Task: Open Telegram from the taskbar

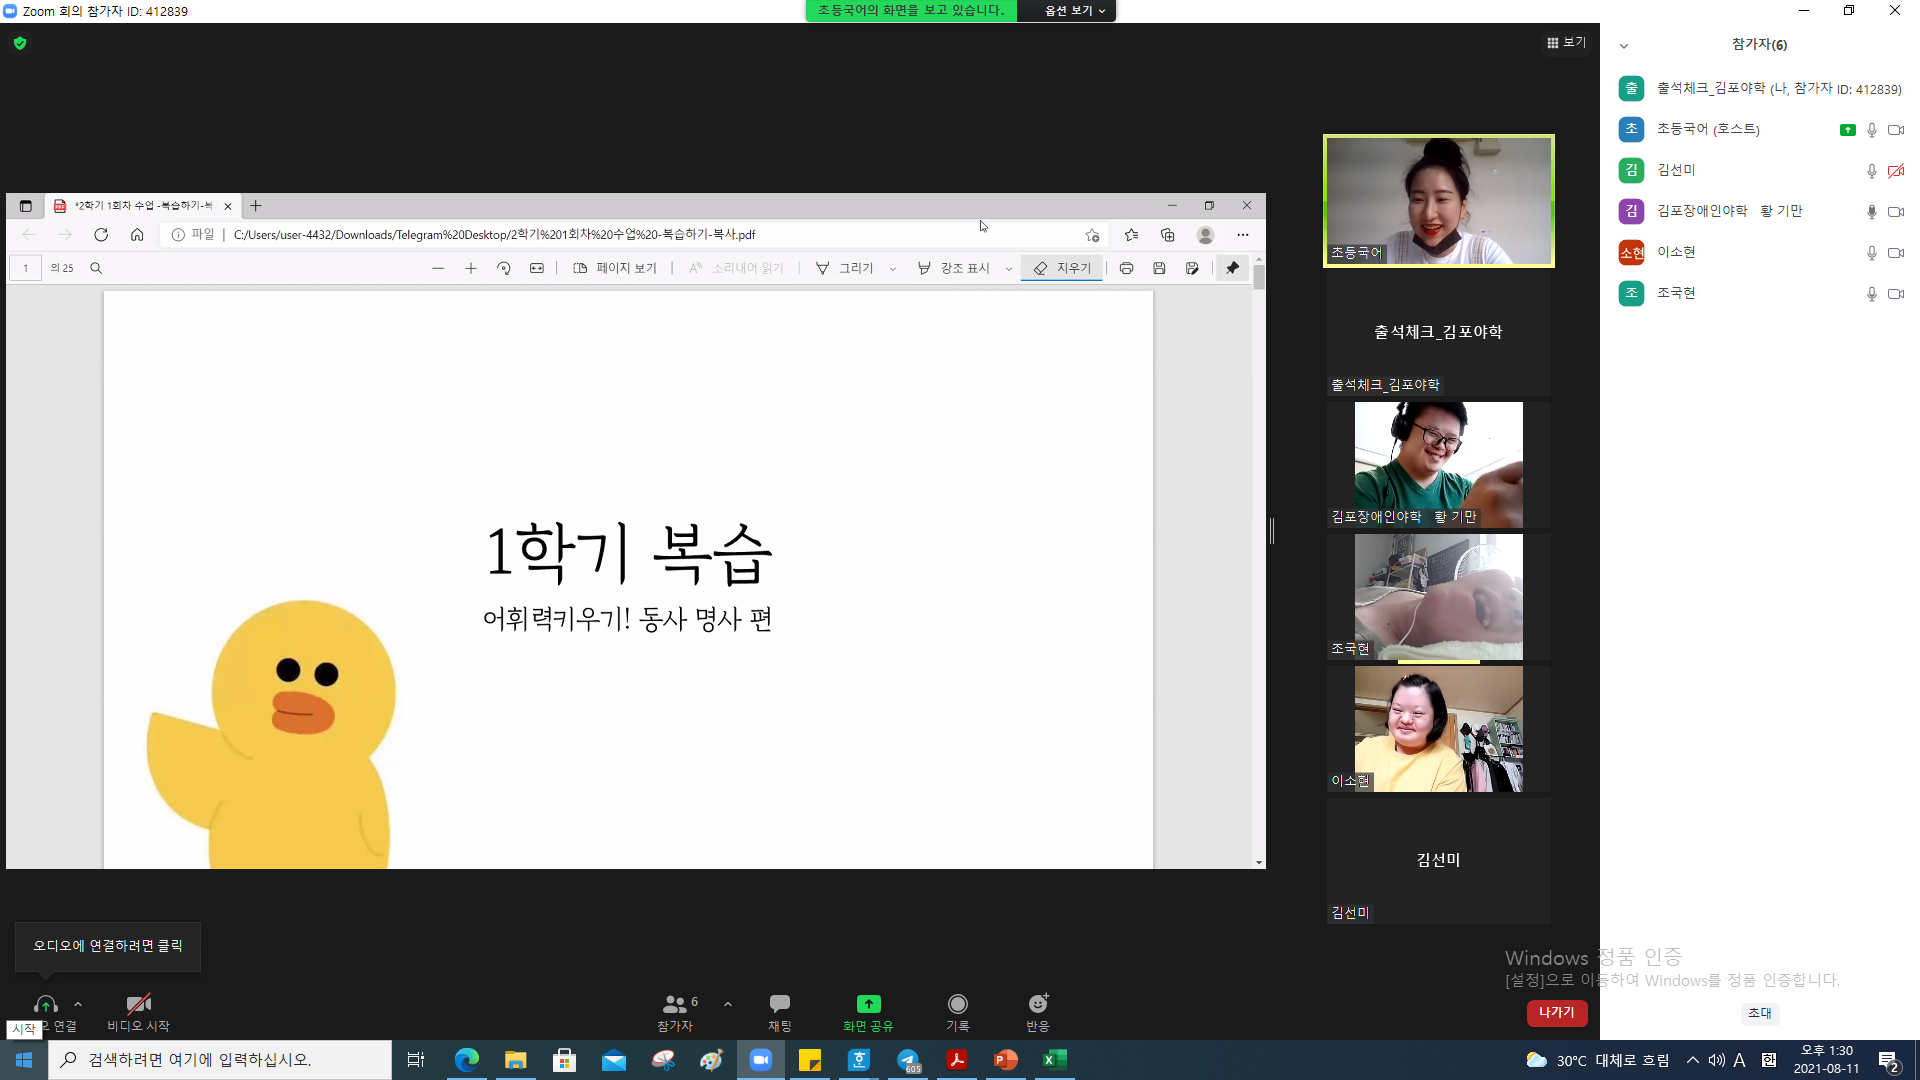Action: pos(908,1060)
